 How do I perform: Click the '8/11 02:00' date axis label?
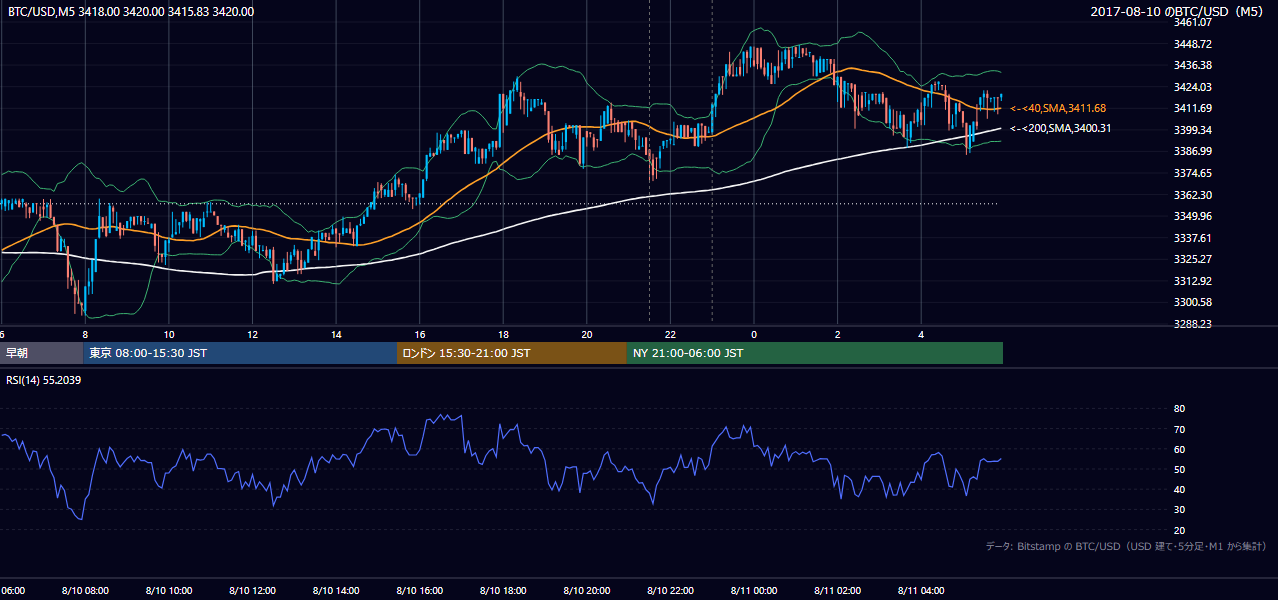(x=837, y=590)
